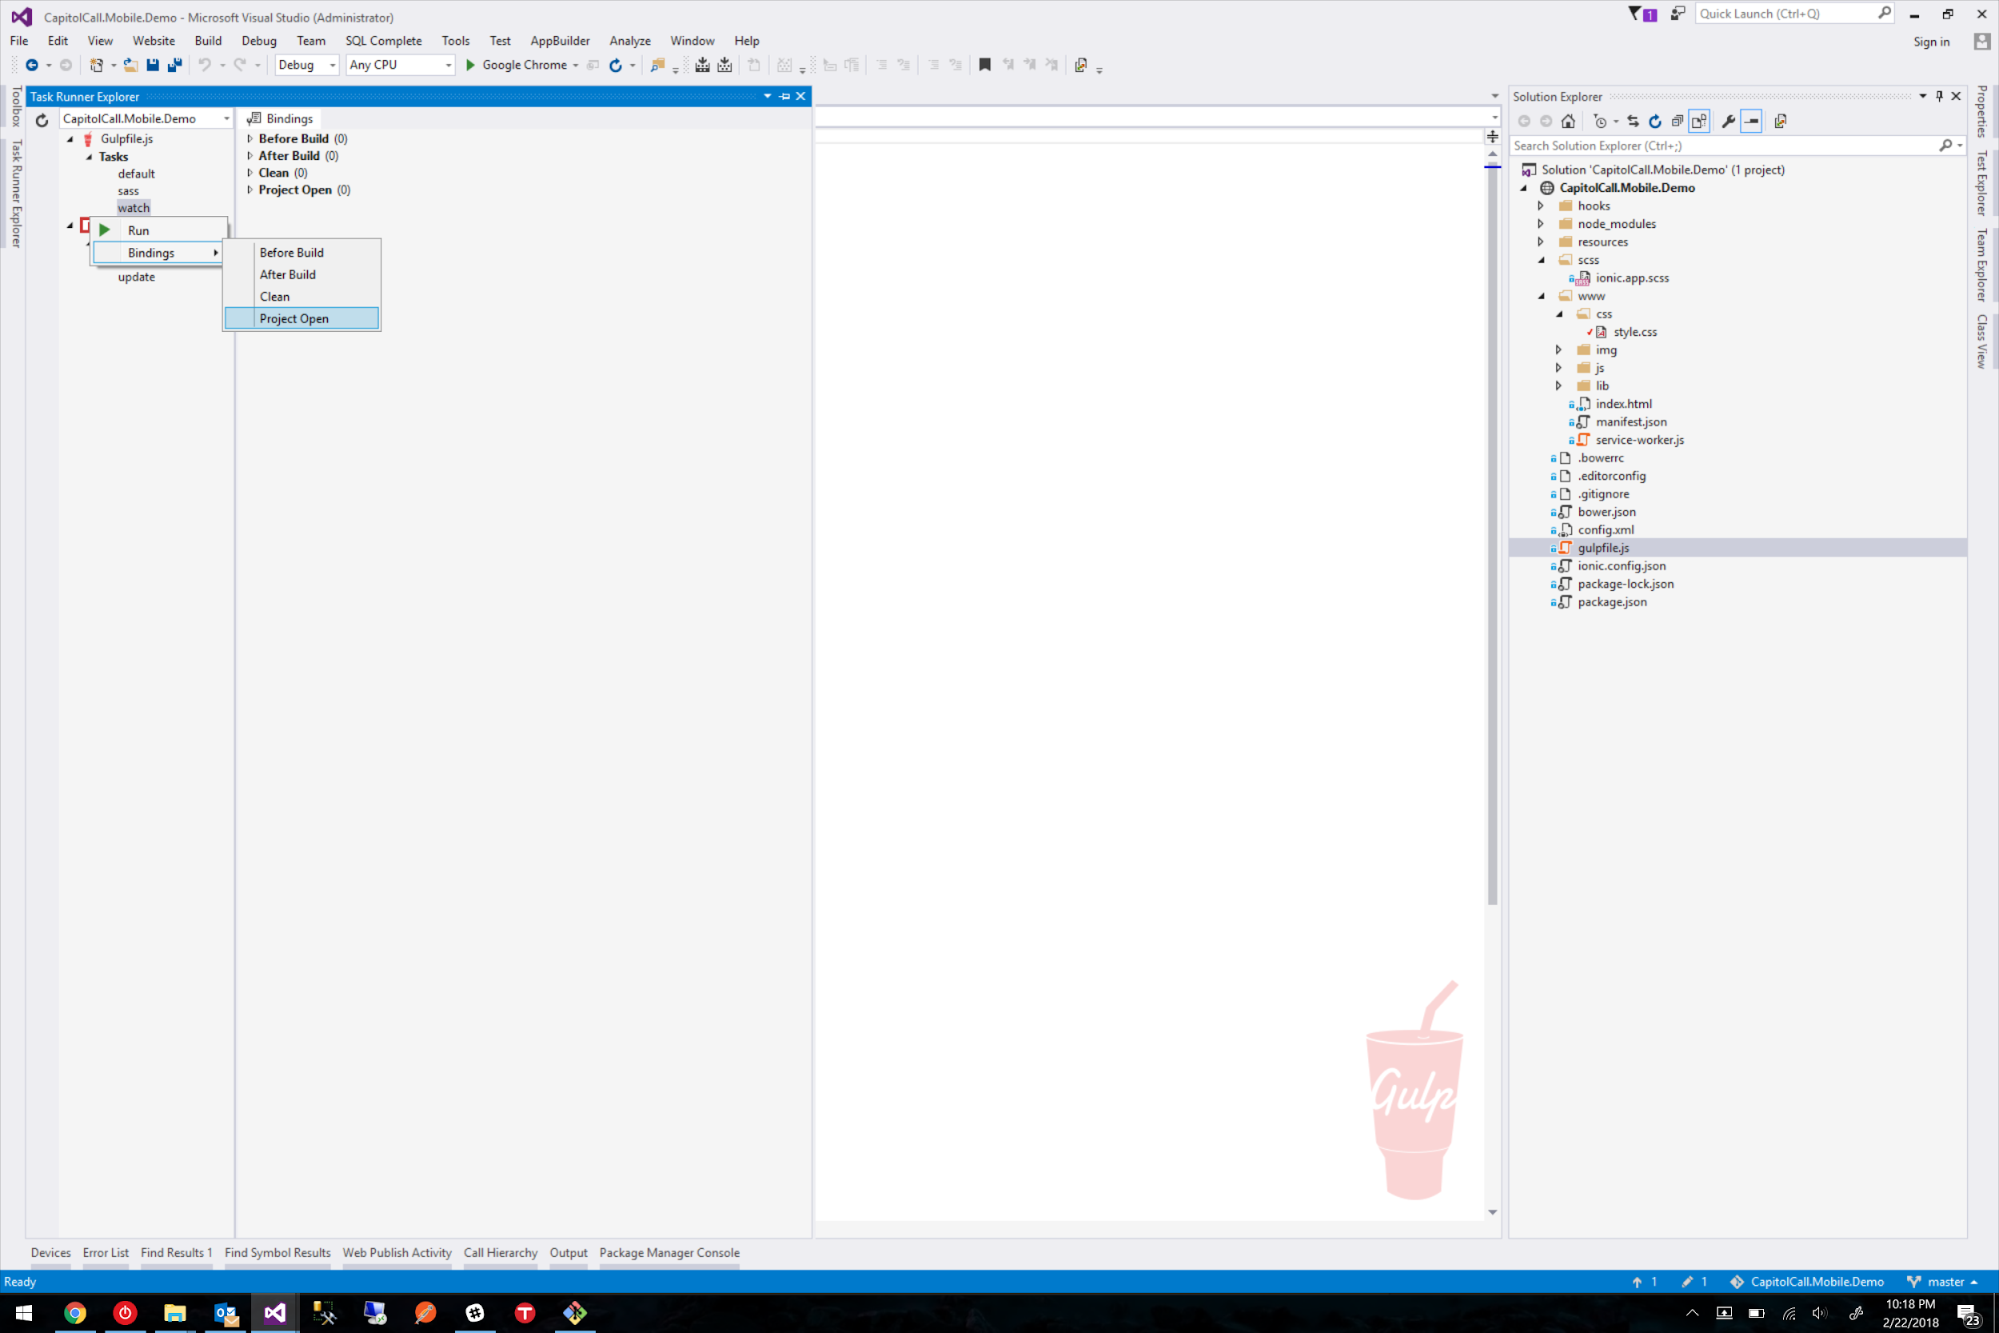Expand the node_modules folder
Image resolution: width=1999 pixels, height=1333 pixels.
click(1541, 224)
